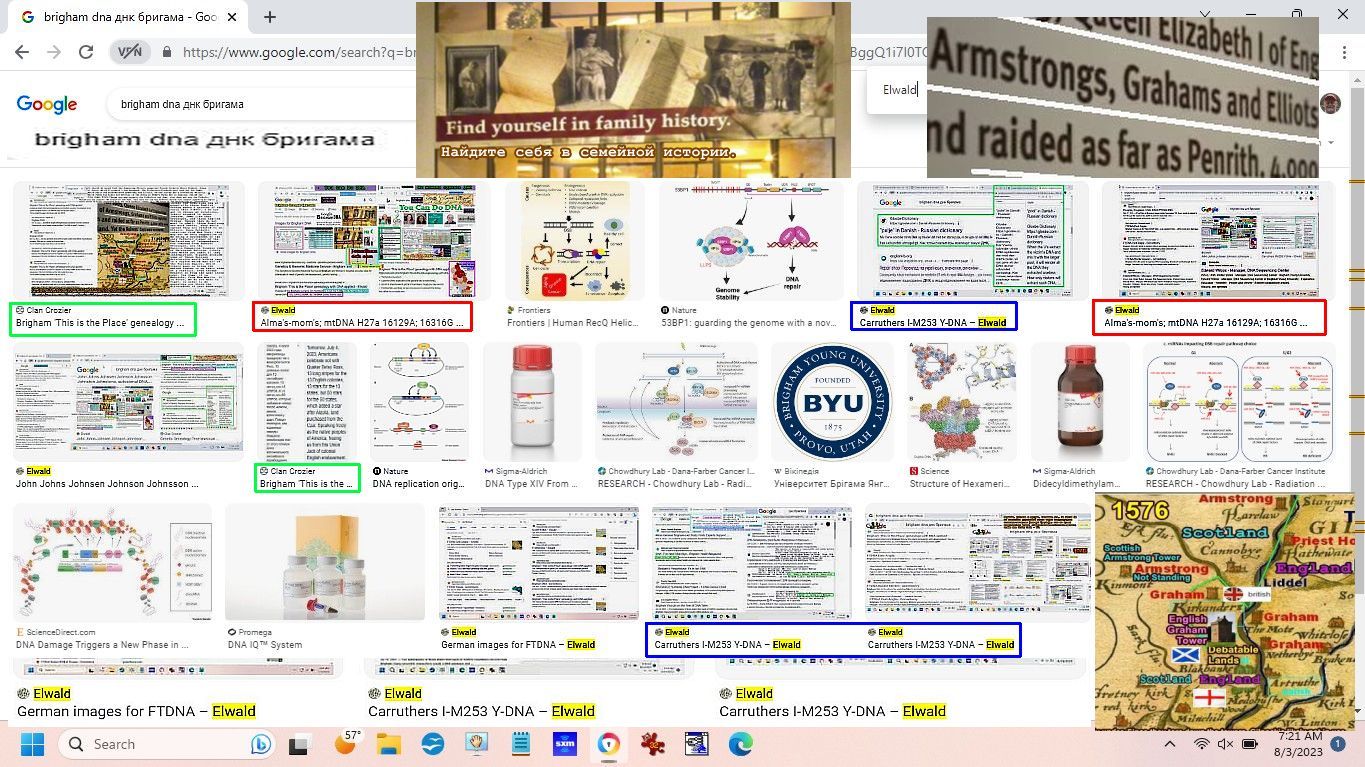Screen dimensions: 1365x767
Task: Open the 53BP1 genome stability diagram thumbnail
Action: coord(749,240)
